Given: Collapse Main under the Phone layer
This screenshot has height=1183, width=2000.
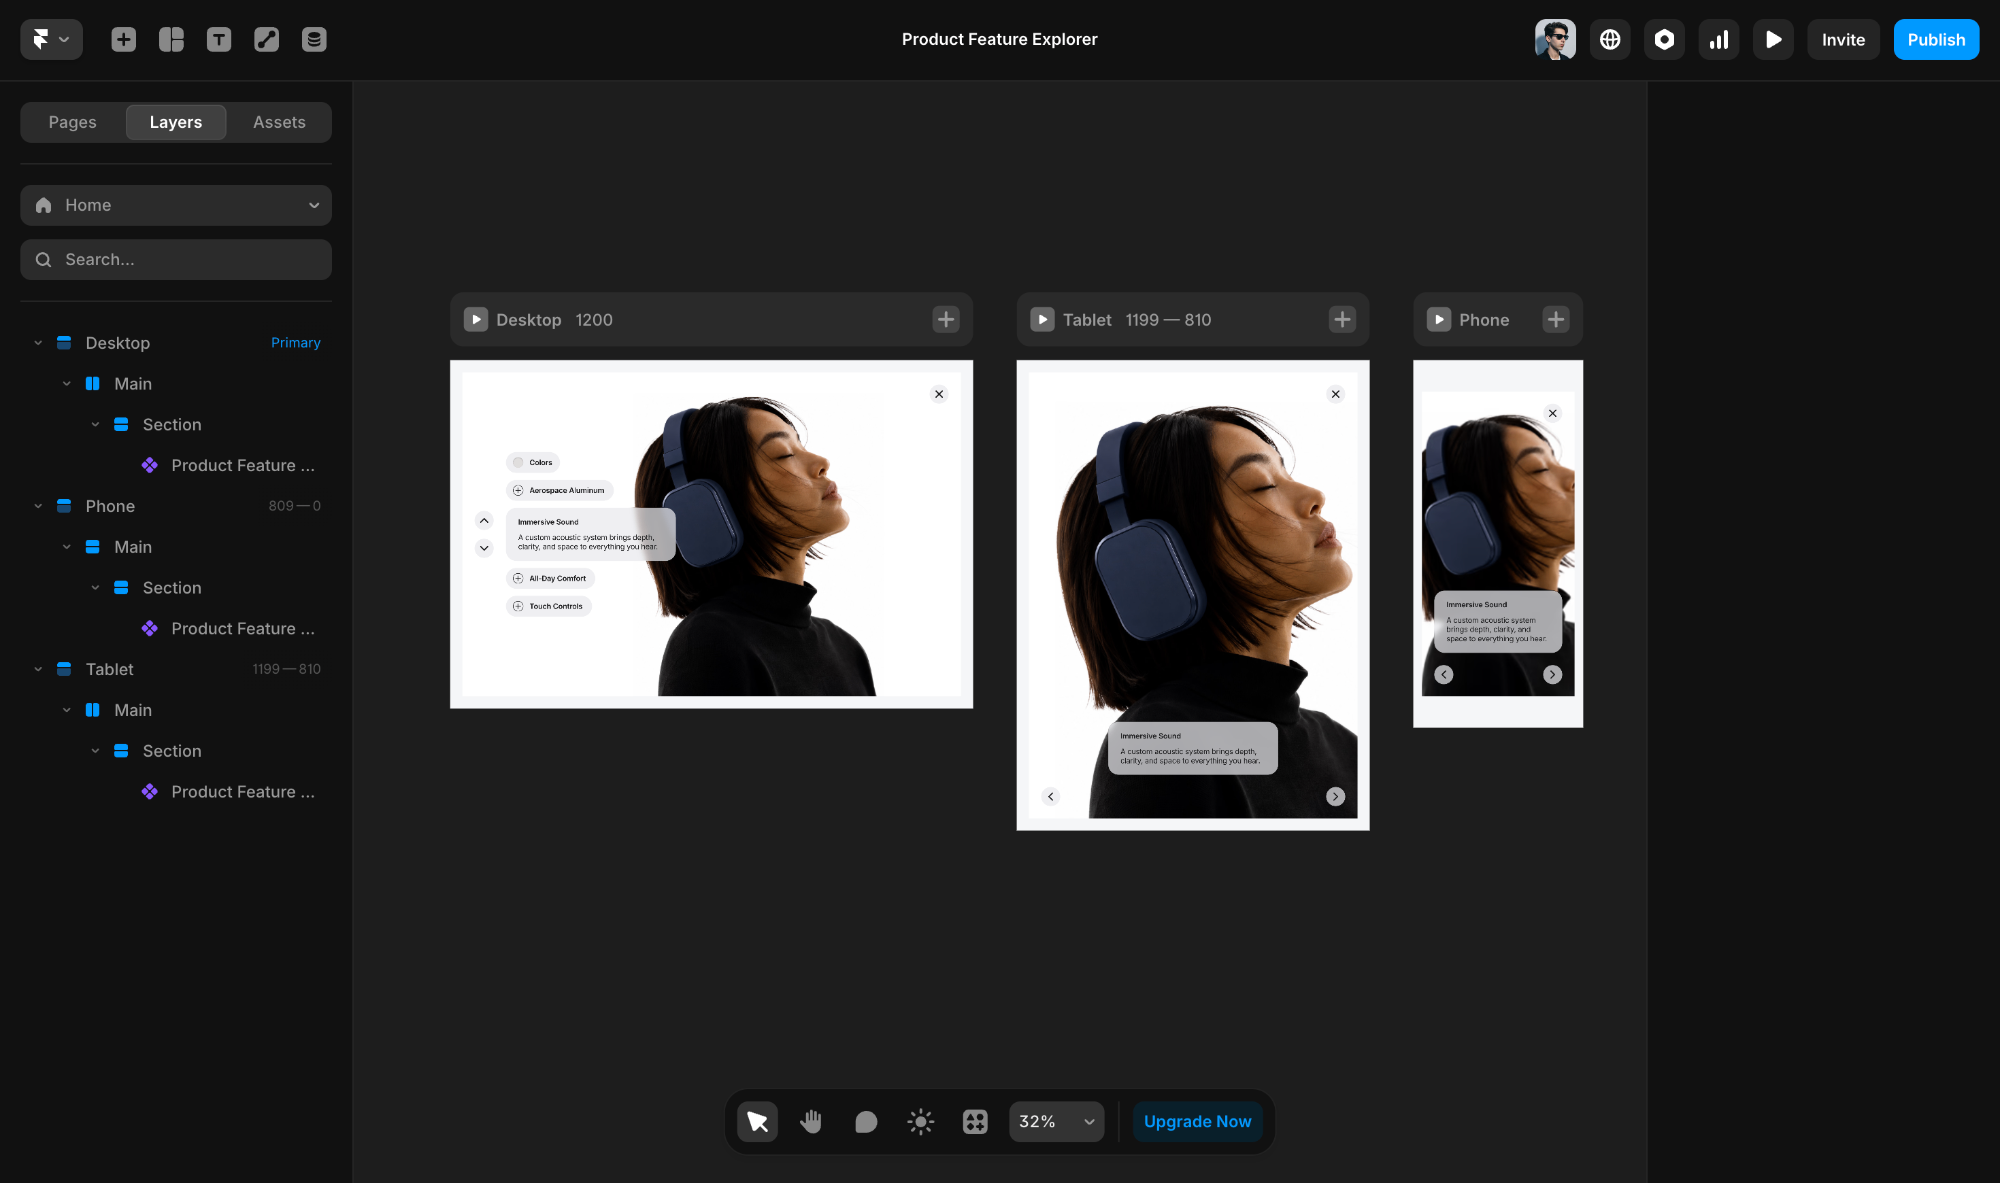Looking at the screenshot, I should click(67, 547).
